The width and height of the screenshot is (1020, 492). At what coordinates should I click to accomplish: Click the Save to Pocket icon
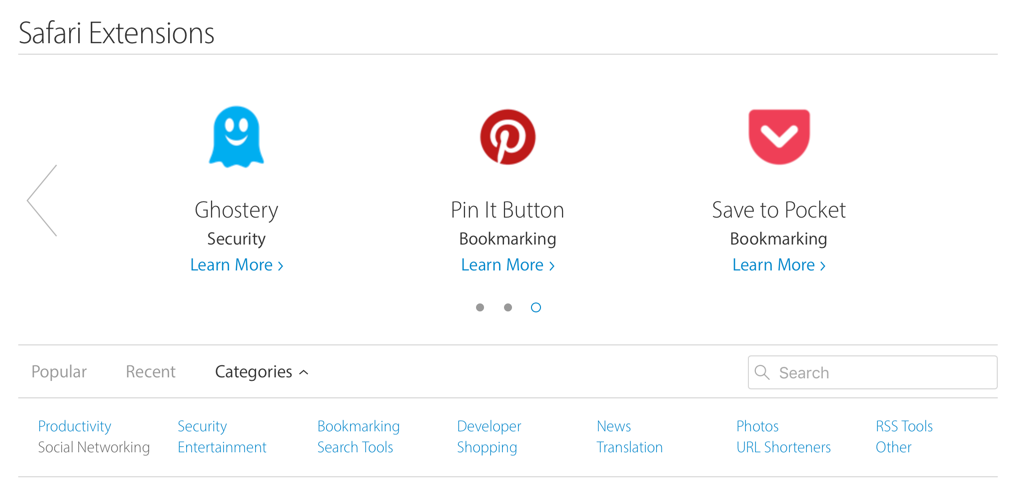779,136
